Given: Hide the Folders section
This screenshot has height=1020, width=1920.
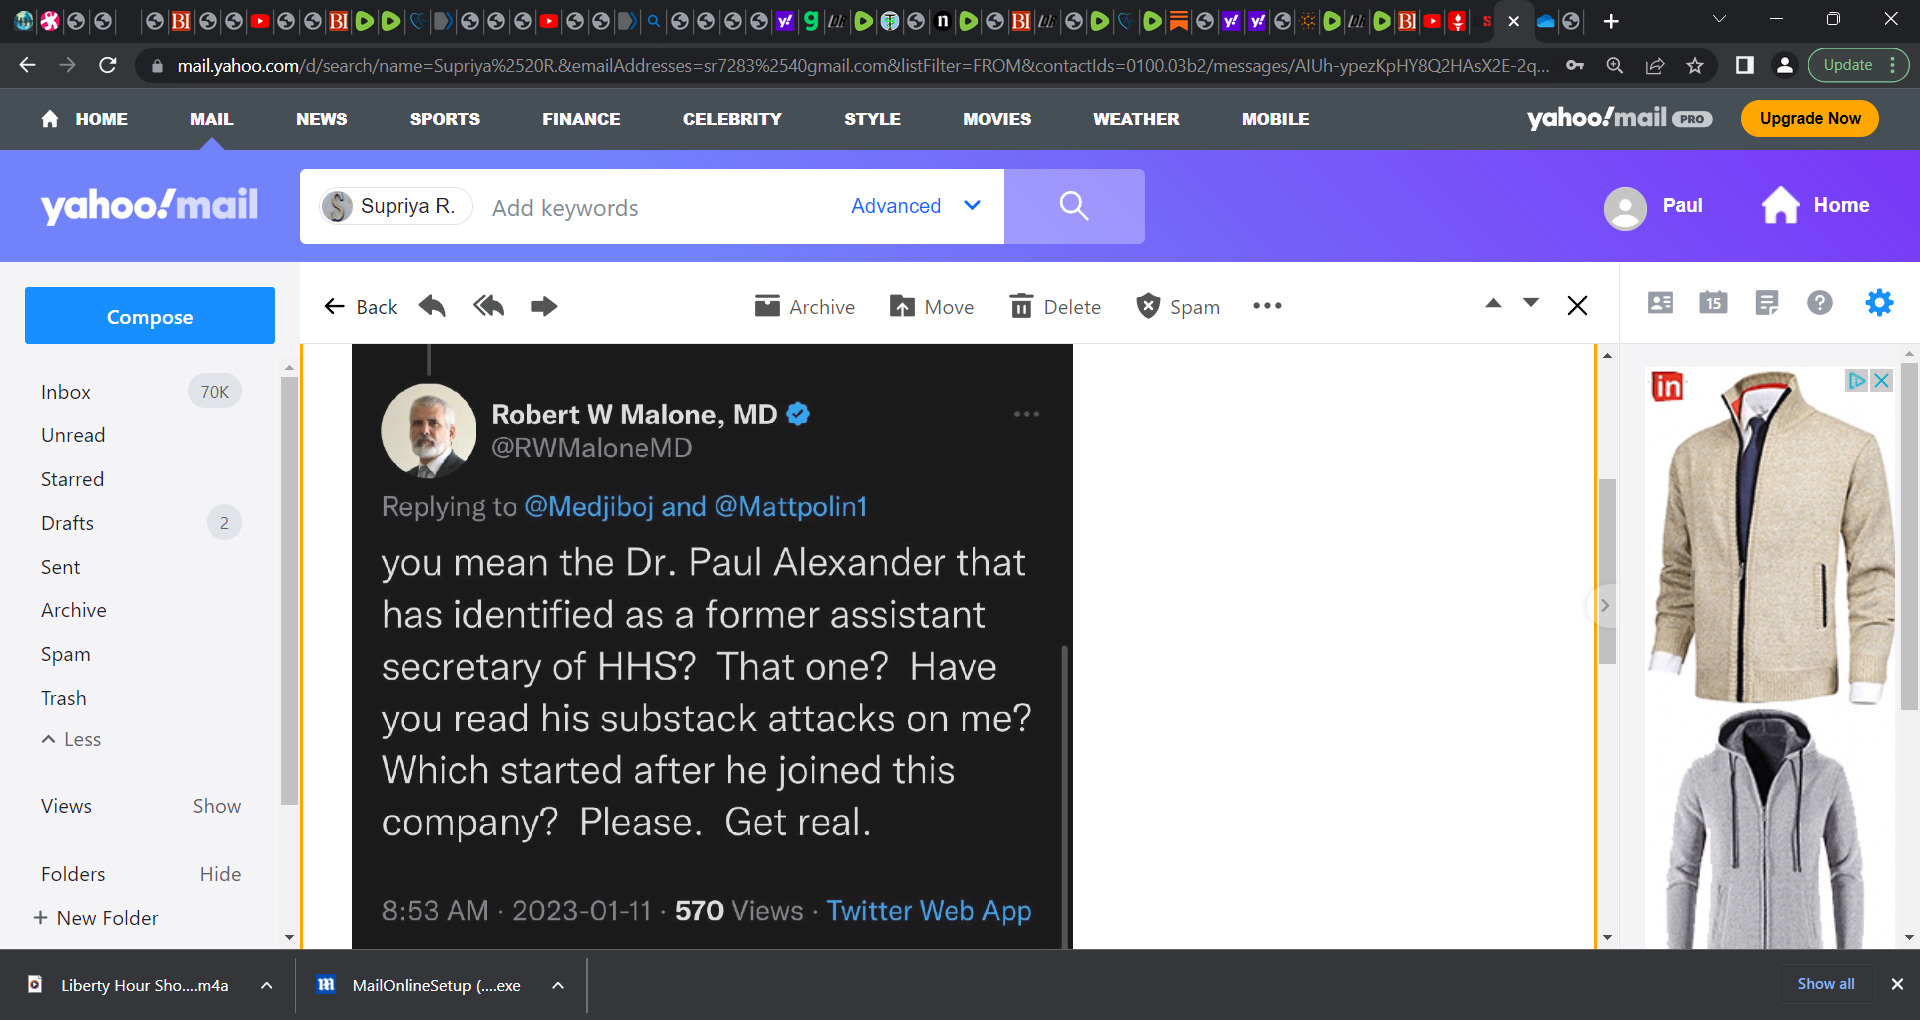Looking at the screenshot, I should click(x=220, y=874).
